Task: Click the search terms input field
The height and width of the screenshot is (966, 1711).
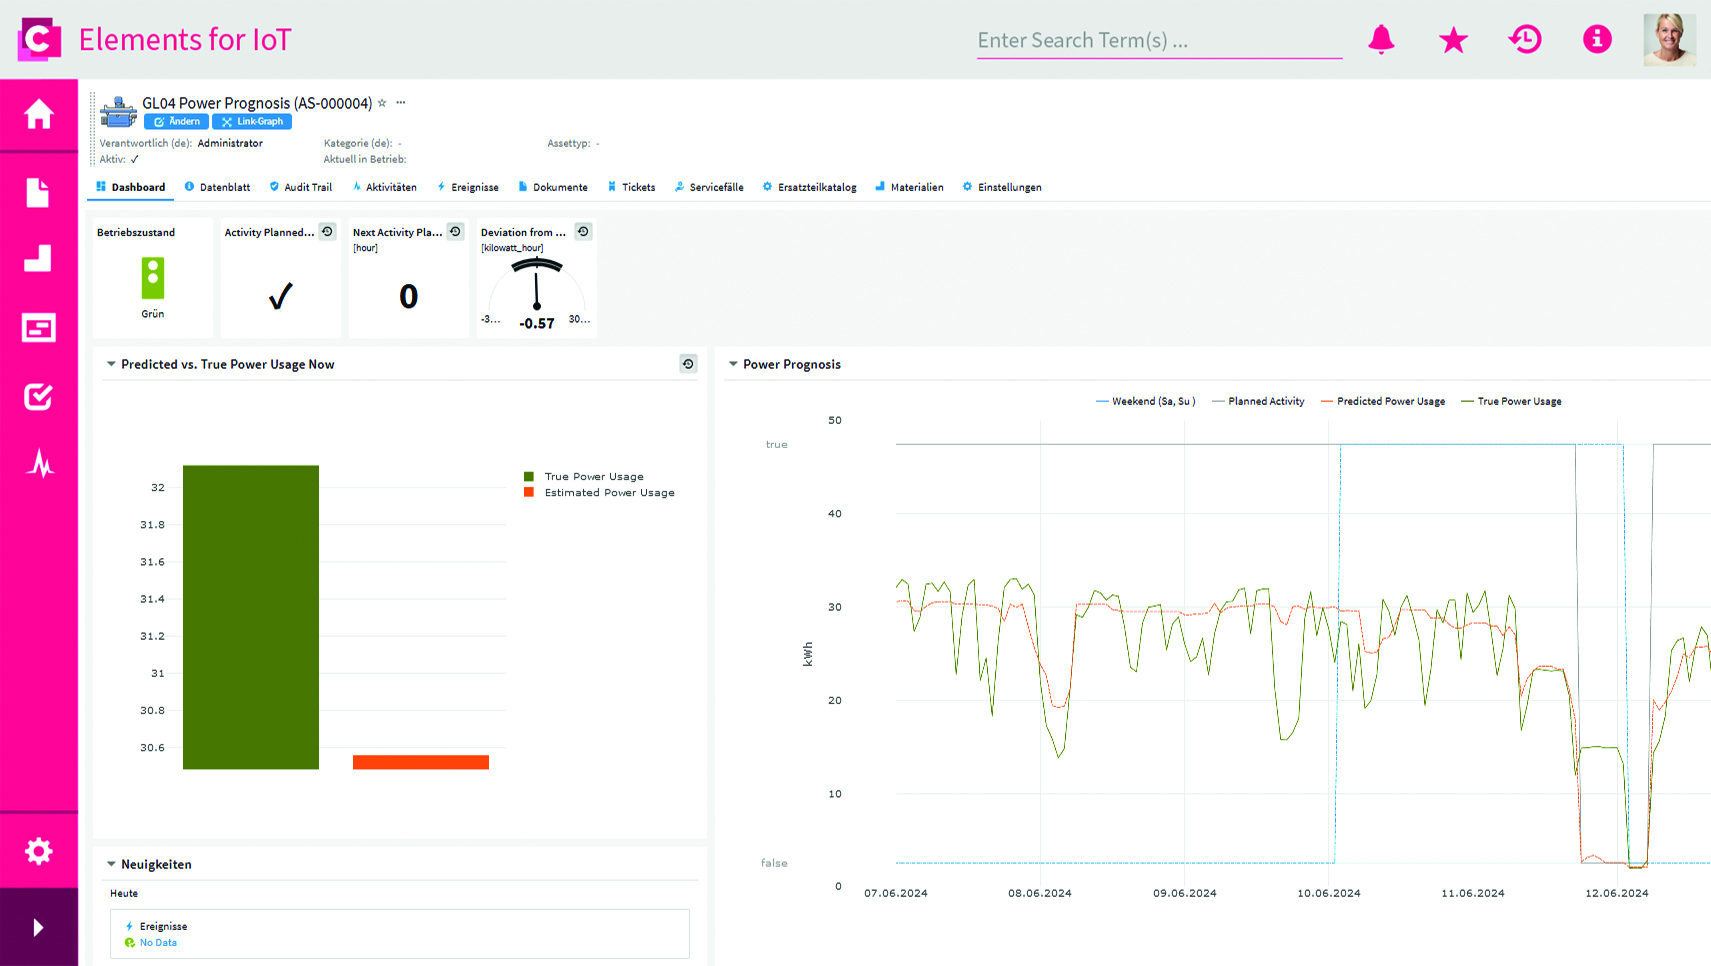Action: click(x=1158, y=41)
